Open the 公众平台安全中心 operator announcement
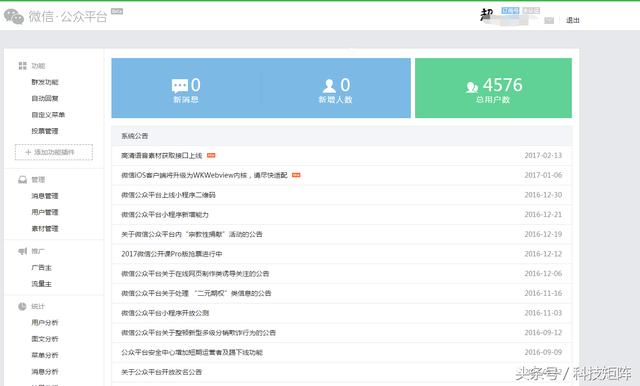 click(192, 352)
